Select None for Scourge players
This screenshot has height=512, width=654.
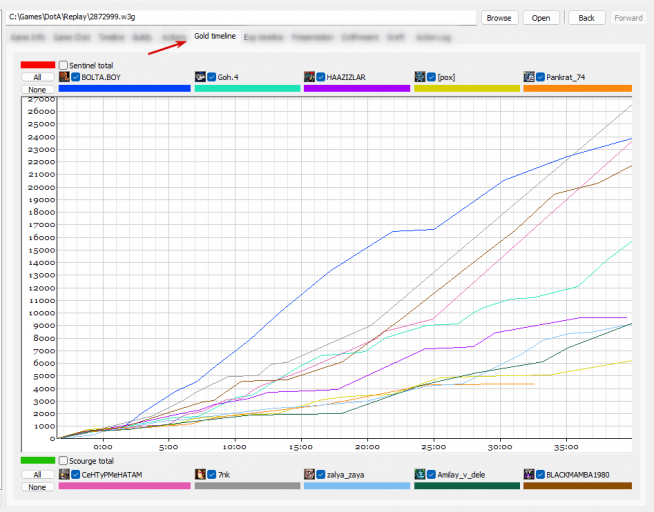pos(38,487)
